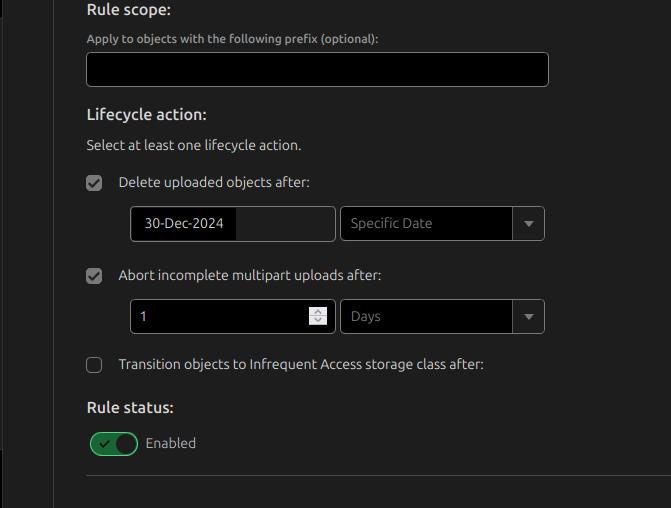Viewport: 671px width, 508px height.
Task: Click the 'Lifecycle action:' heading
Action: [x=146, y=115]
